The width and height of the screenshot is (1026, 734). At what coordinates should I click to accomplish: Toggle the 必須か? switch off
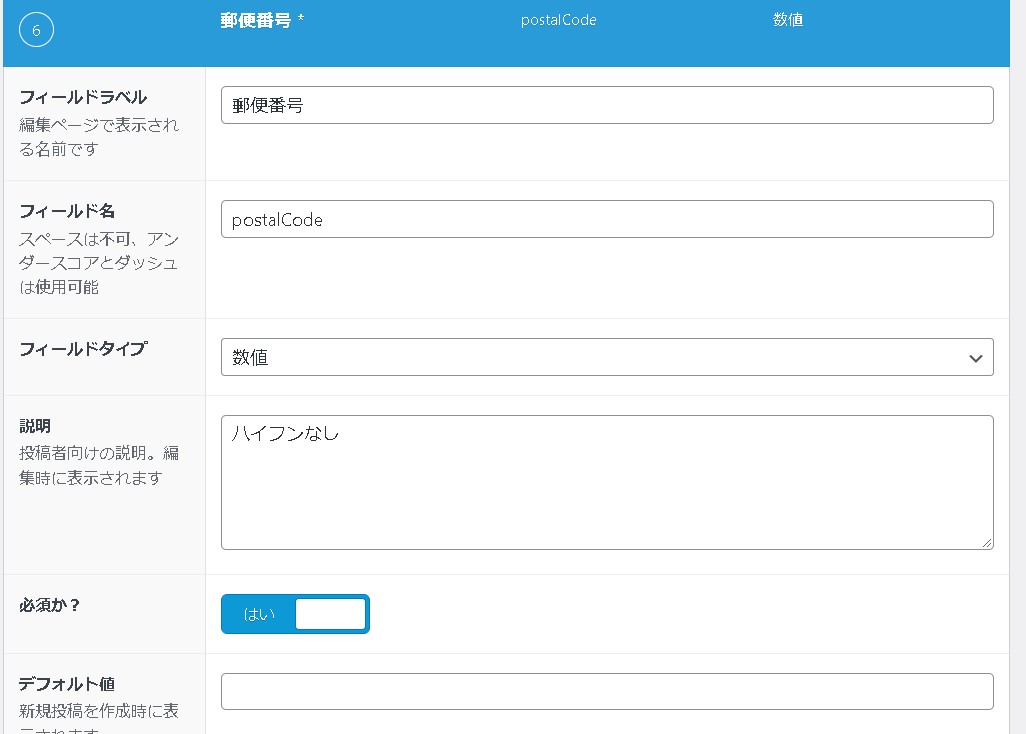point(295,613)
